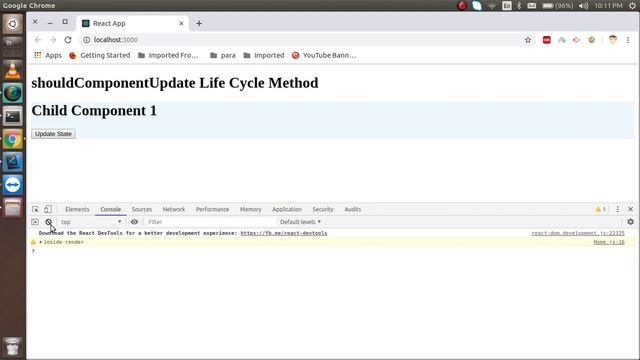Image resolution: width=640 pixels, height=360 pixels.
Task: View site information icon
Action: (x=87, y=40)
